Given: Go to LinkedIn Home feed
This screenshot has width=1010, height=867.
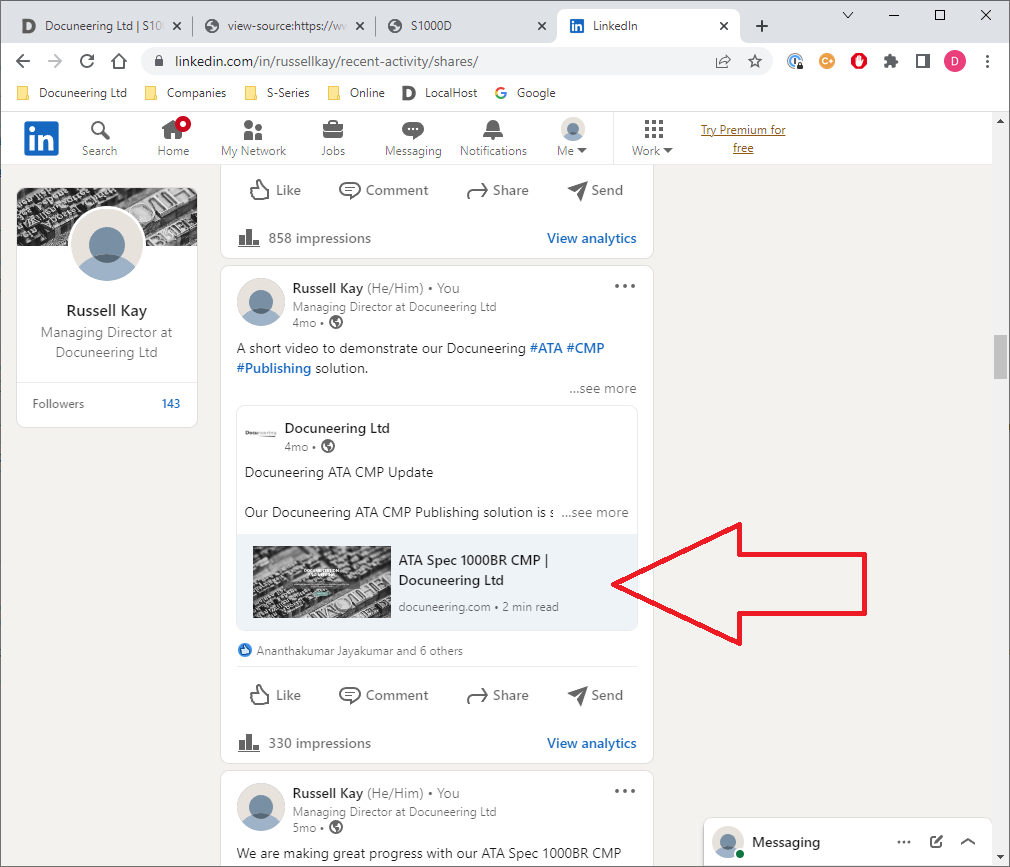Looking at the screenshot, I should tap(173, 138).
